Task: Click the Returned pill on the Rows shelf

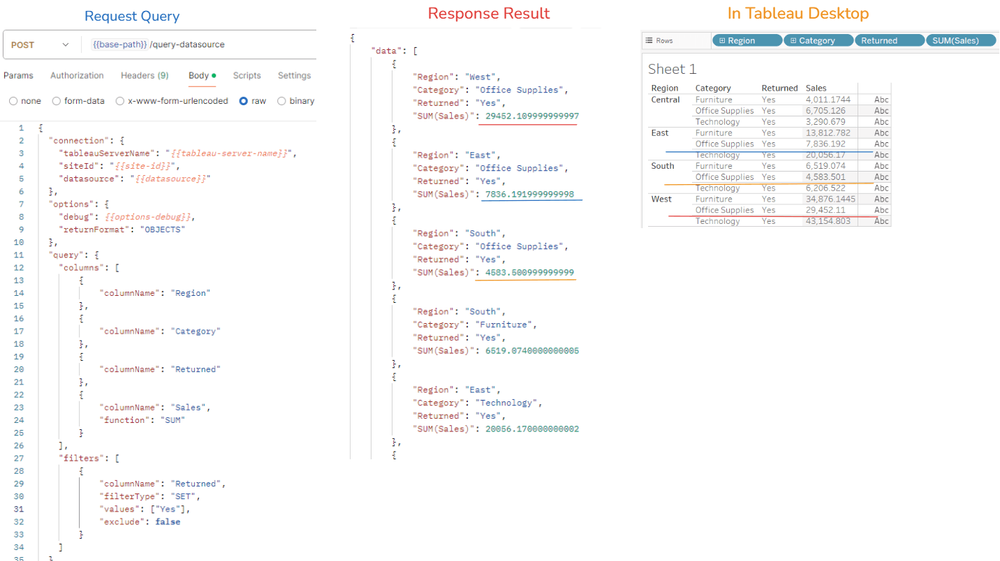Action: pyautogui.click(x=890, y=40)
